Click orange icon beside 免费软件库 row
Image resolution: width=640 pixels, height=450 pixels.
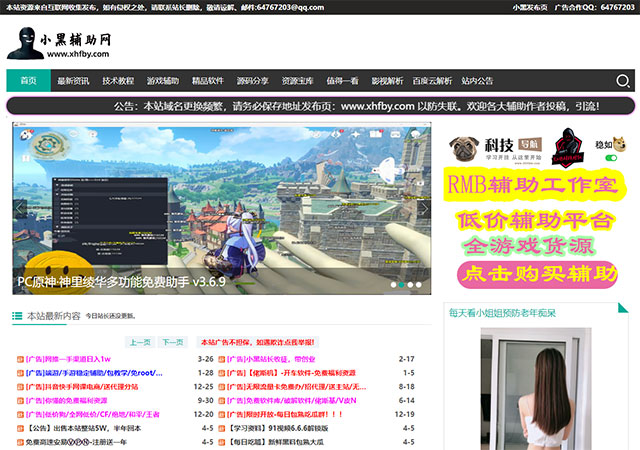coord(222,401)
